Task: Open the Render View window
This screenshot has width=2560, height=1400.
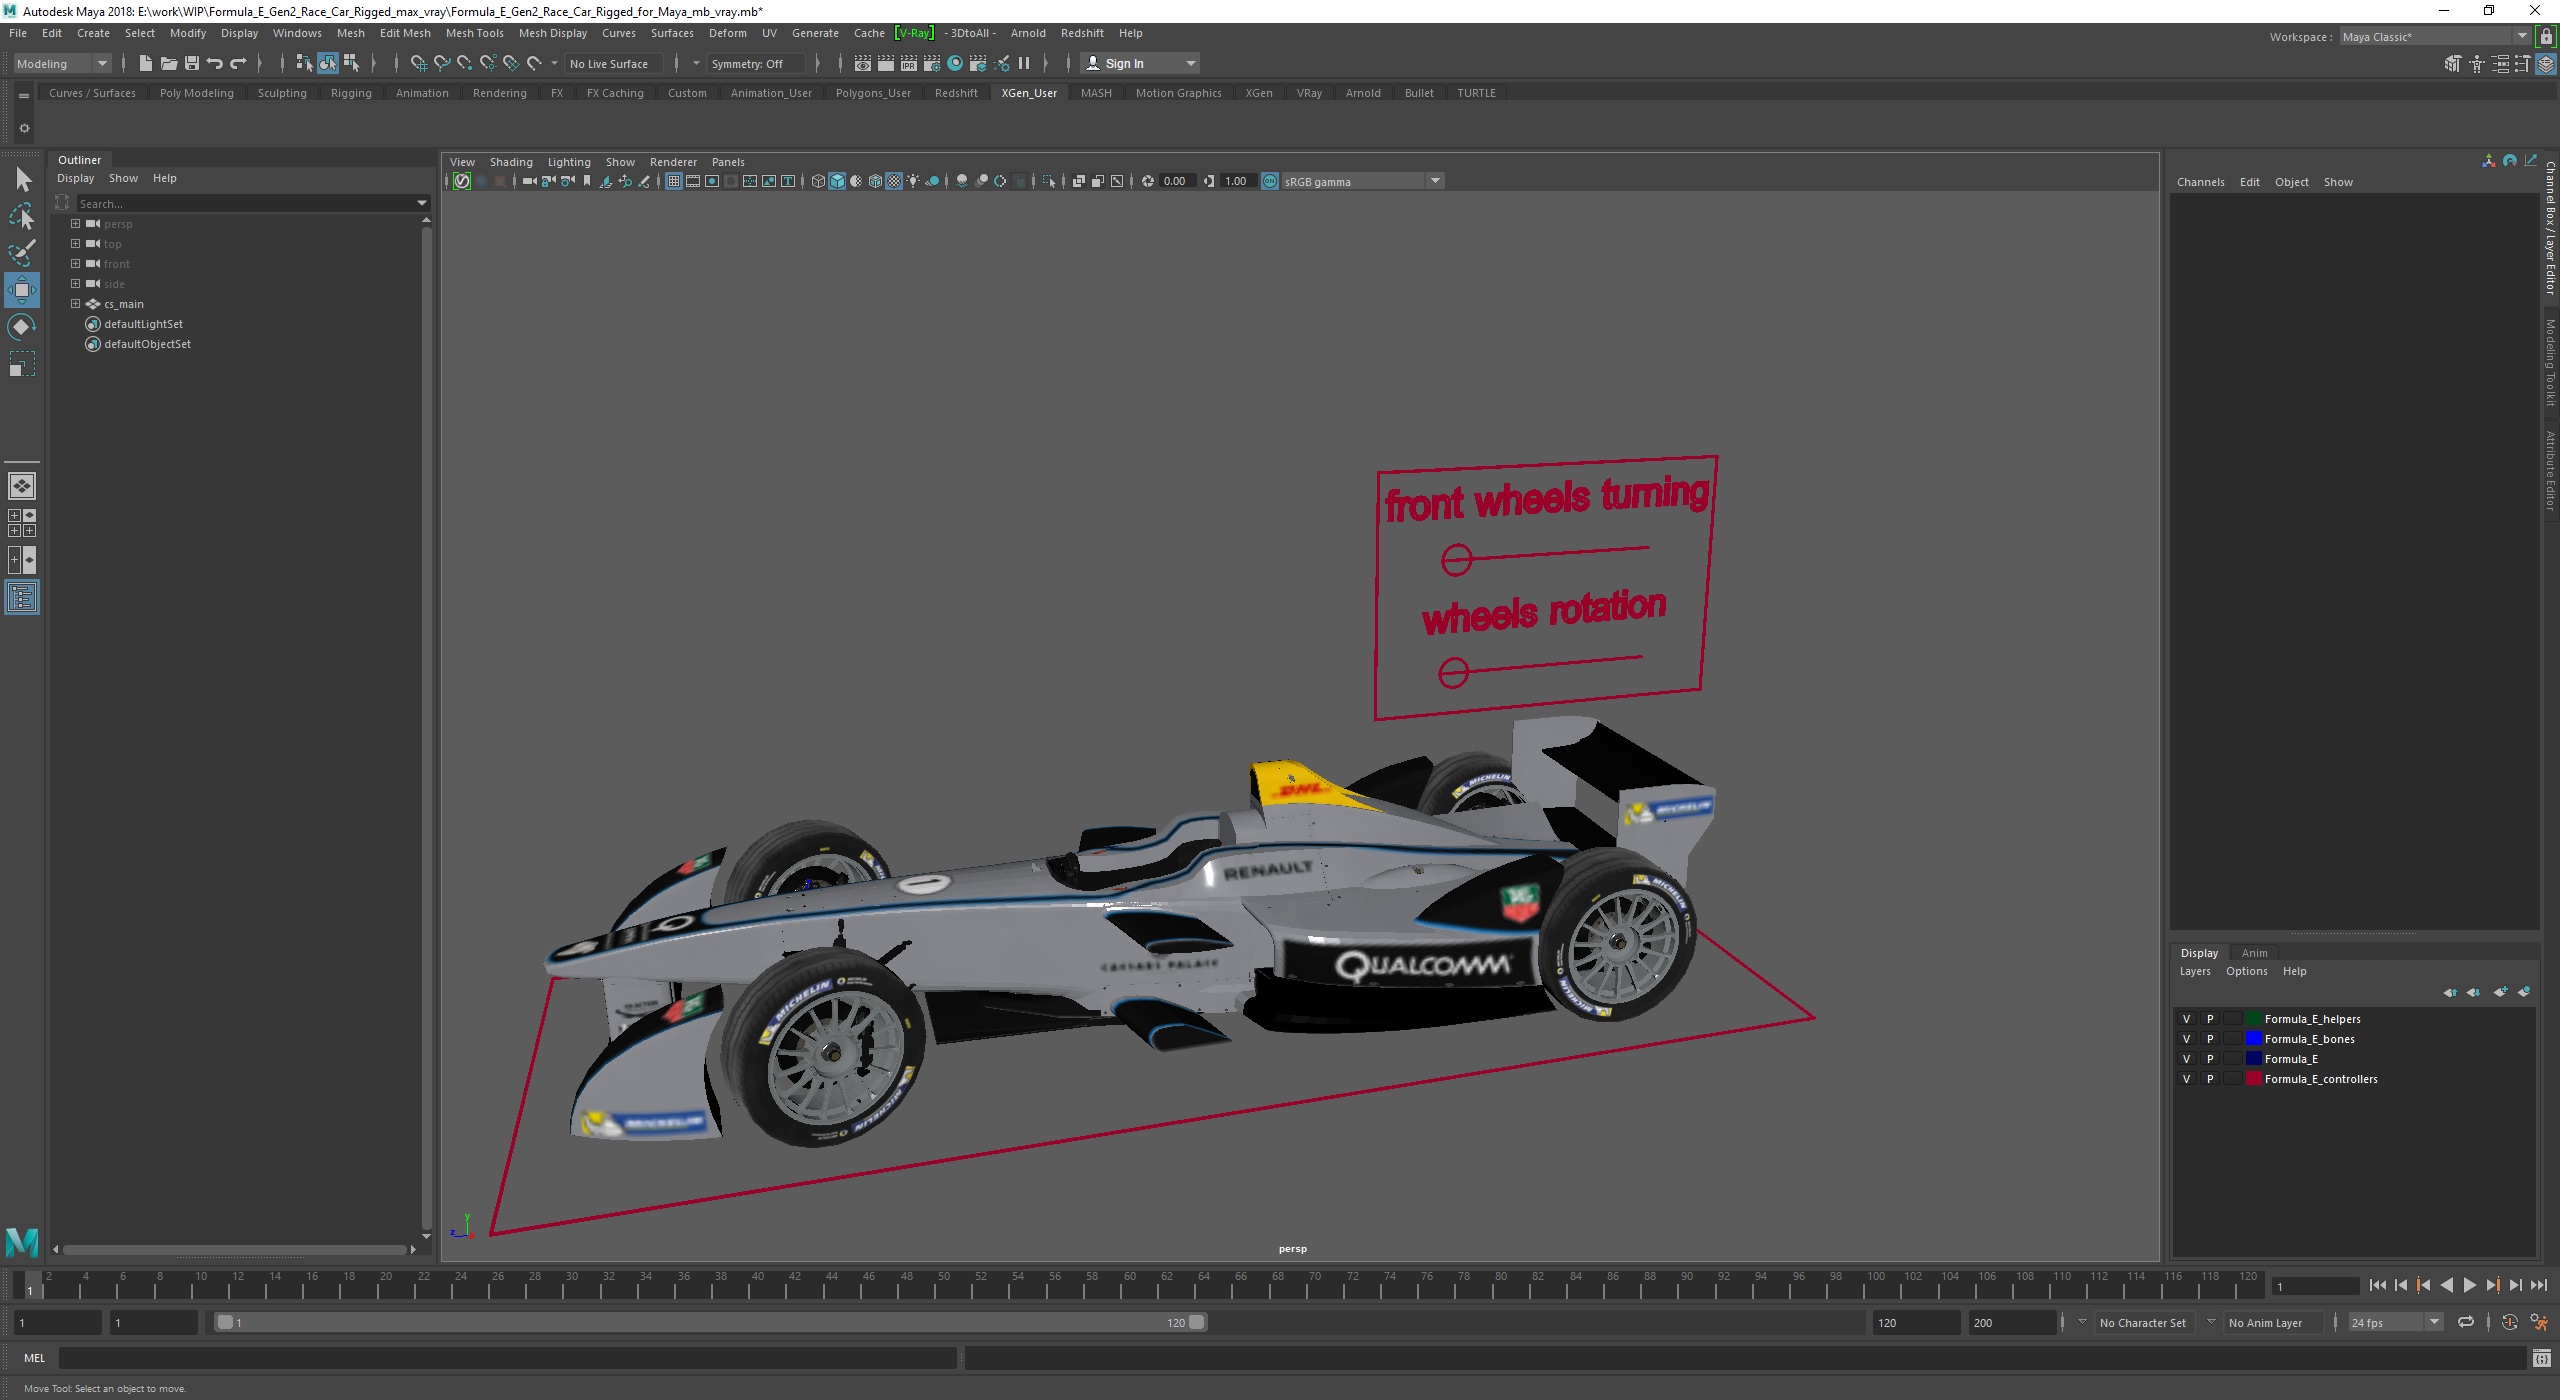Action: point(862,63)
